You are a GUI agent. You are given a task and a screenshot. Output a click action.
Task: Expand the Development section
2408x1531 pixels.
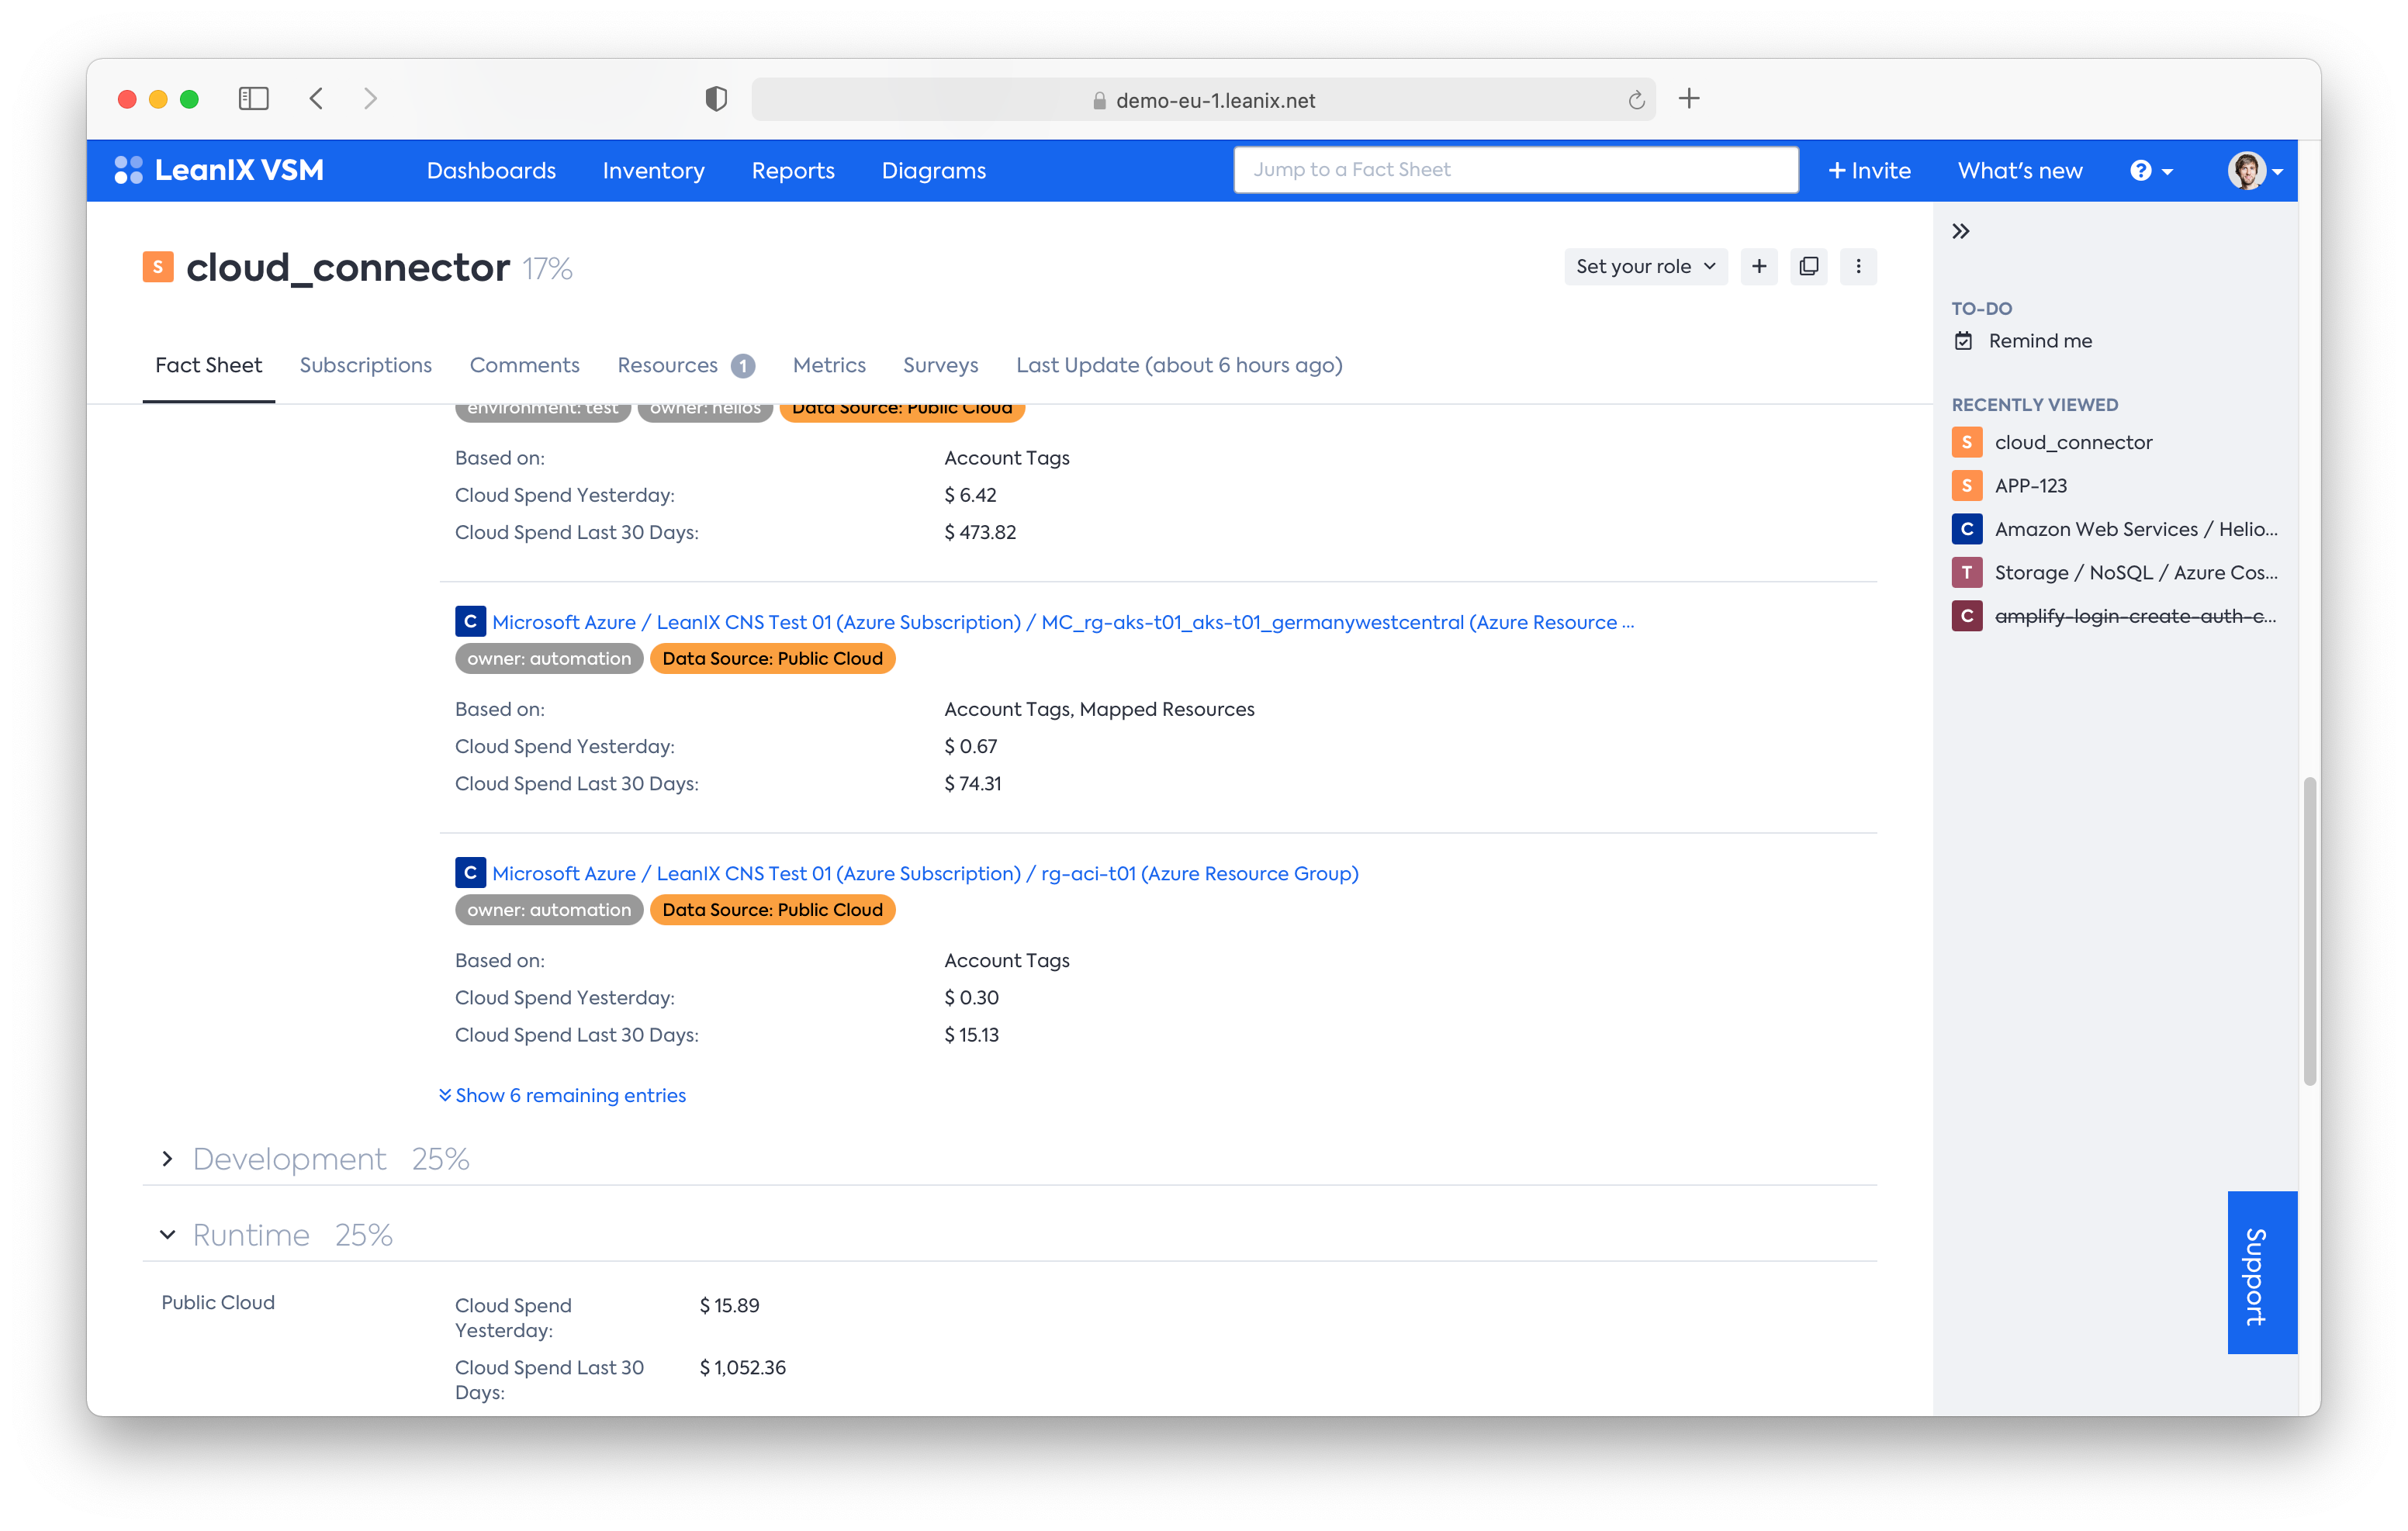pos(167,1158)
